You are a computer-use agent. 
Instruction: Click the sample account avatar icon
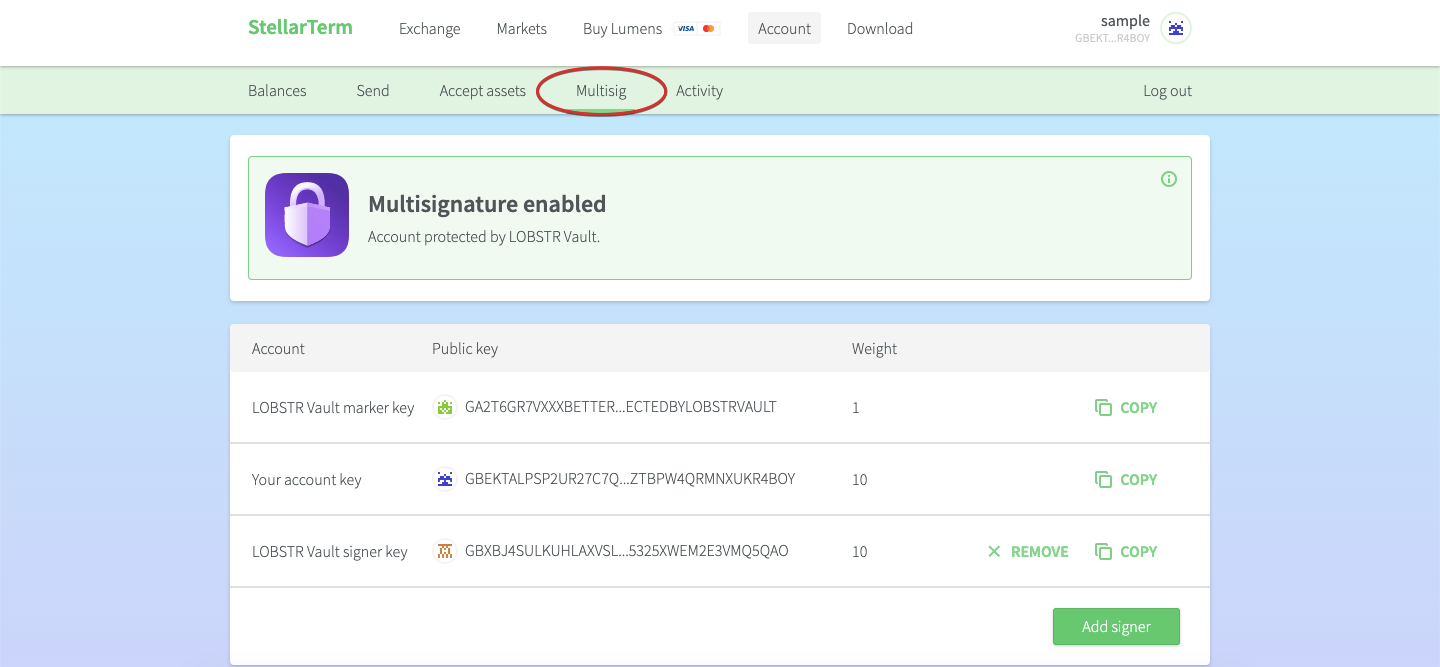tap(1176, 28)
